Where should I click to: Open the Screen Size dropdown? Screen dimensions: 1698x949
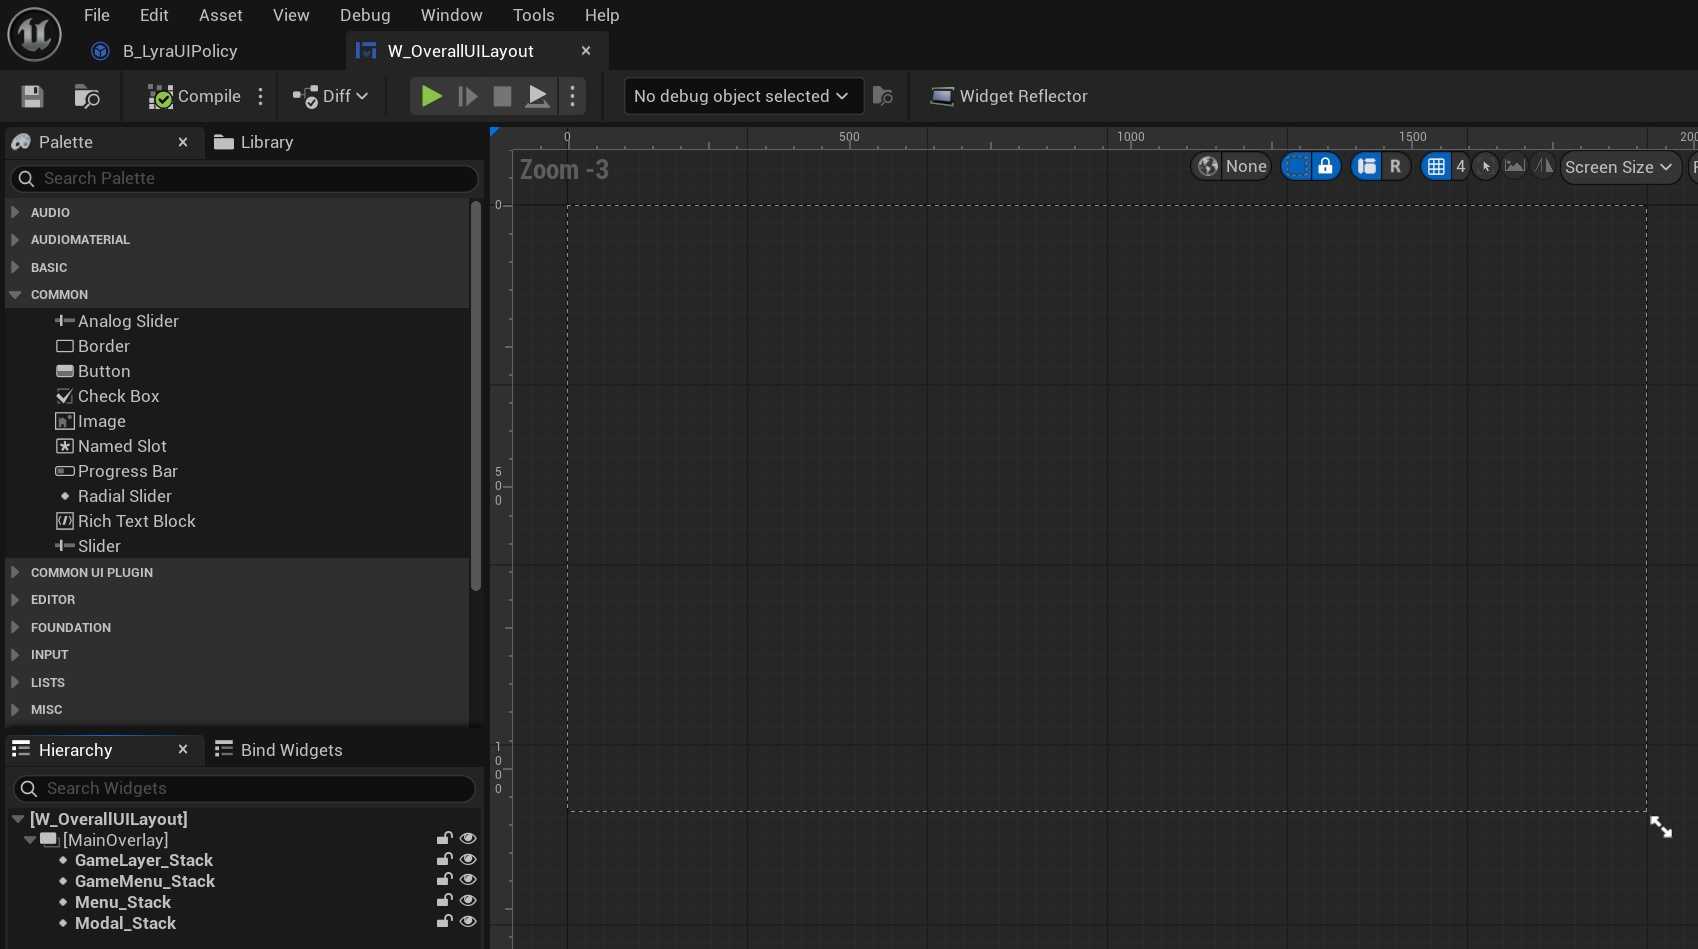1618,167
